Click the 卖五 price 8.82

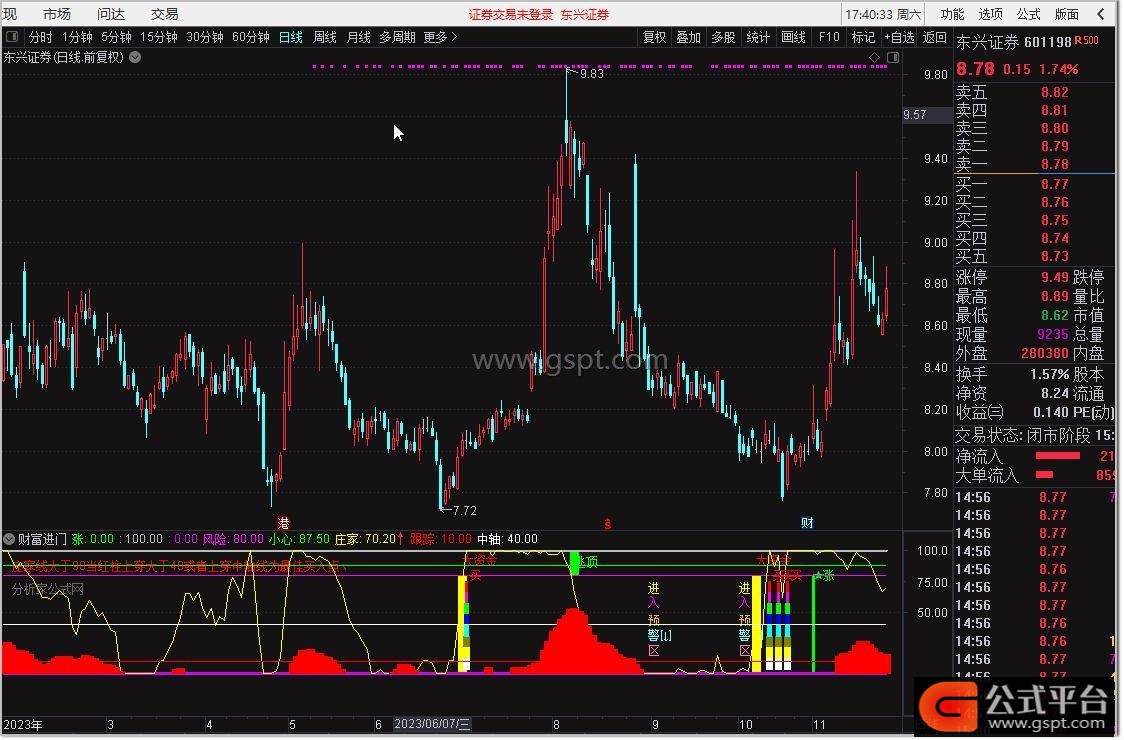click(1054, 92)
